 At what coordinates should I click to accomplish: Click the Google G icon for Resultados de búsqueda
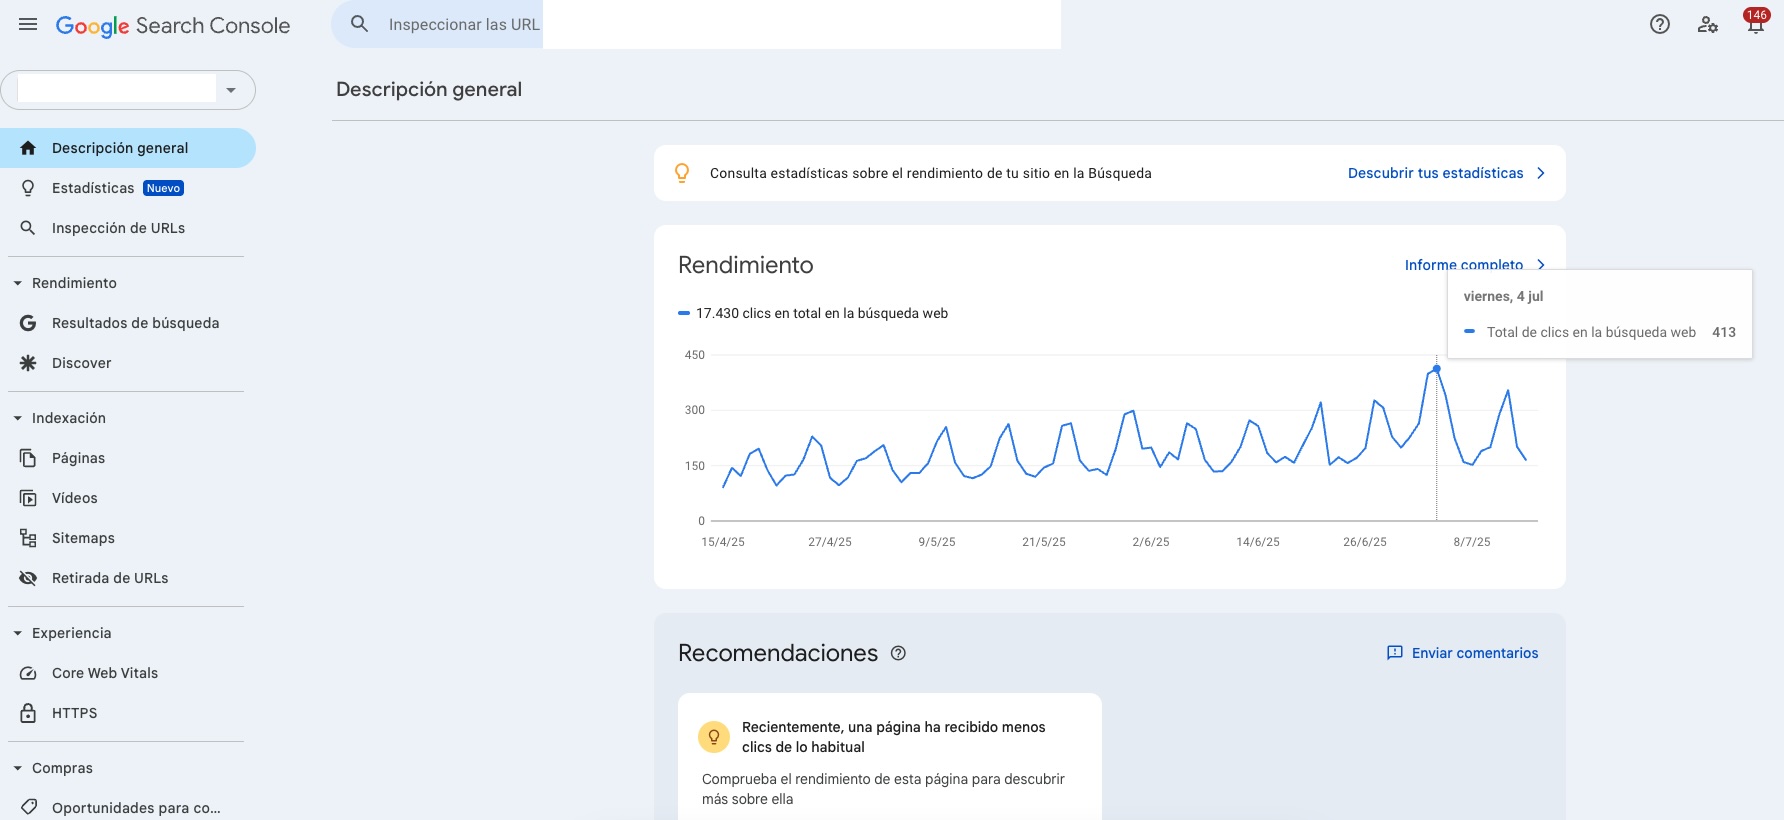pyautogui.click(x=28, y=323)
